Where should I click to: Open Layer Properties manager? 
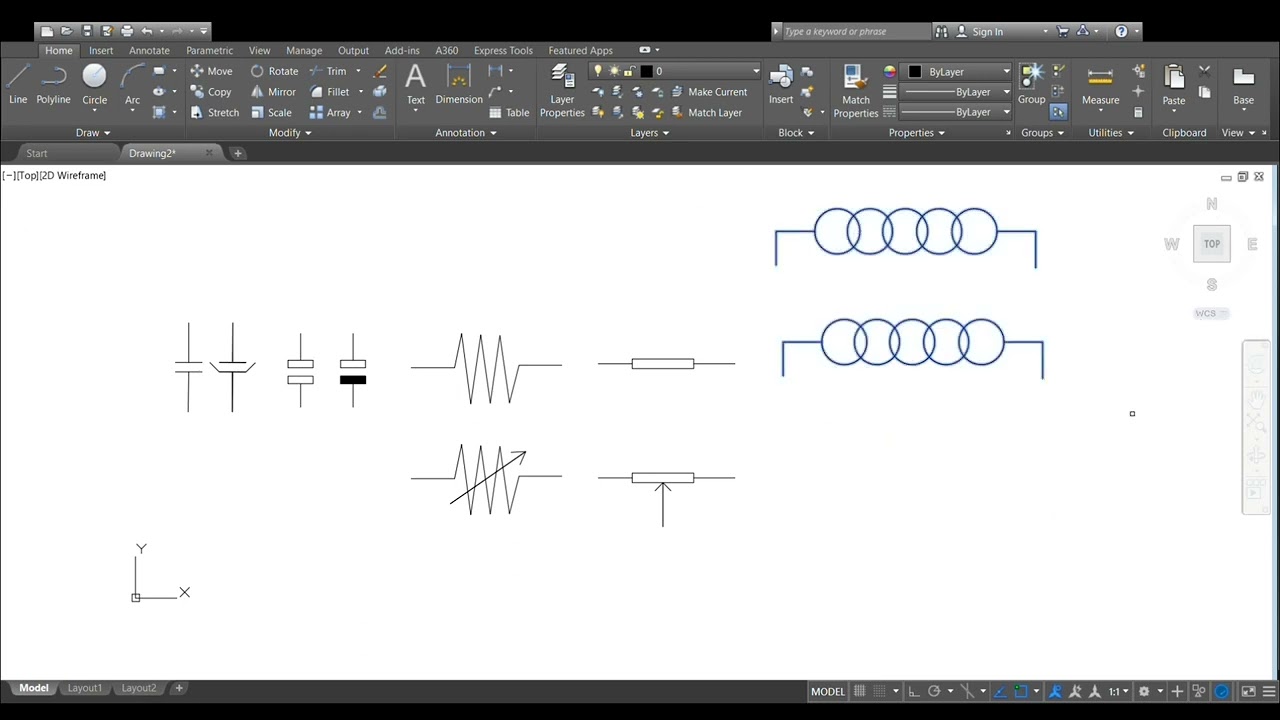[x=562, y=90]
